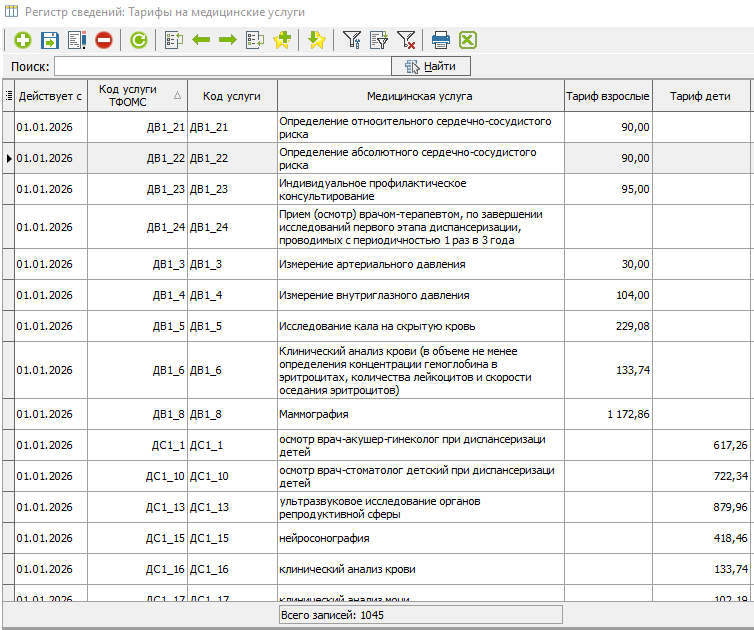Go to bookmark star with down arrow
This screenshot has width=754, height=630.
click(x=317, y=40)
